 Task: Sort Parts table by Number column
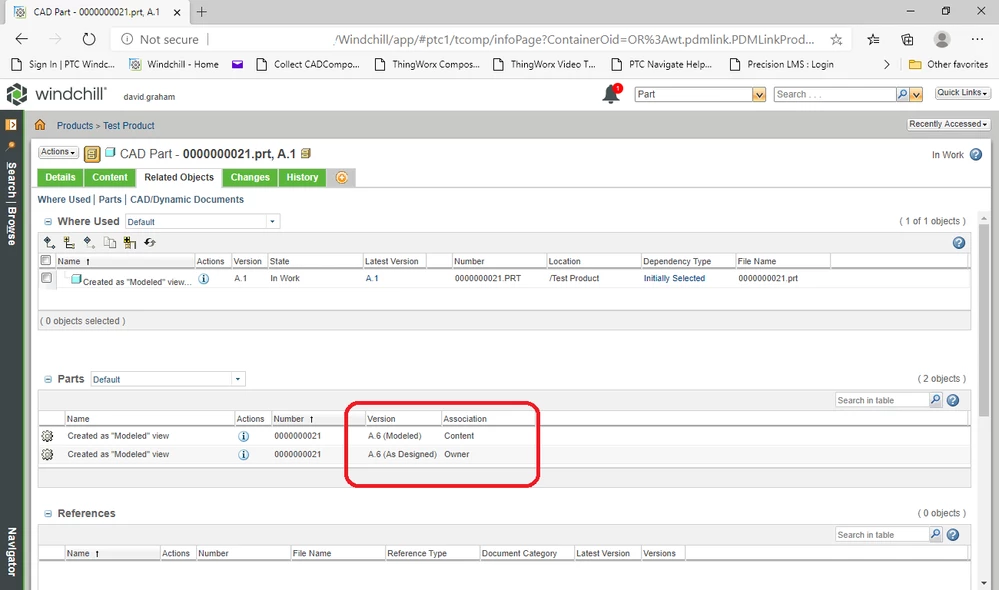289,419
